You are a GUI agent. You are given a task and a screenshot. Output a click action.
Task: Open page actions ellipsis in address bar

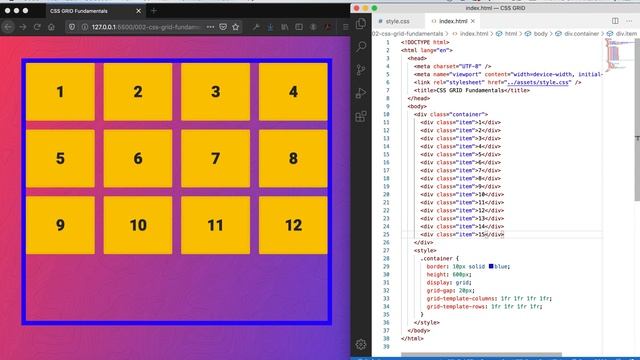click(x=210, y=27)
